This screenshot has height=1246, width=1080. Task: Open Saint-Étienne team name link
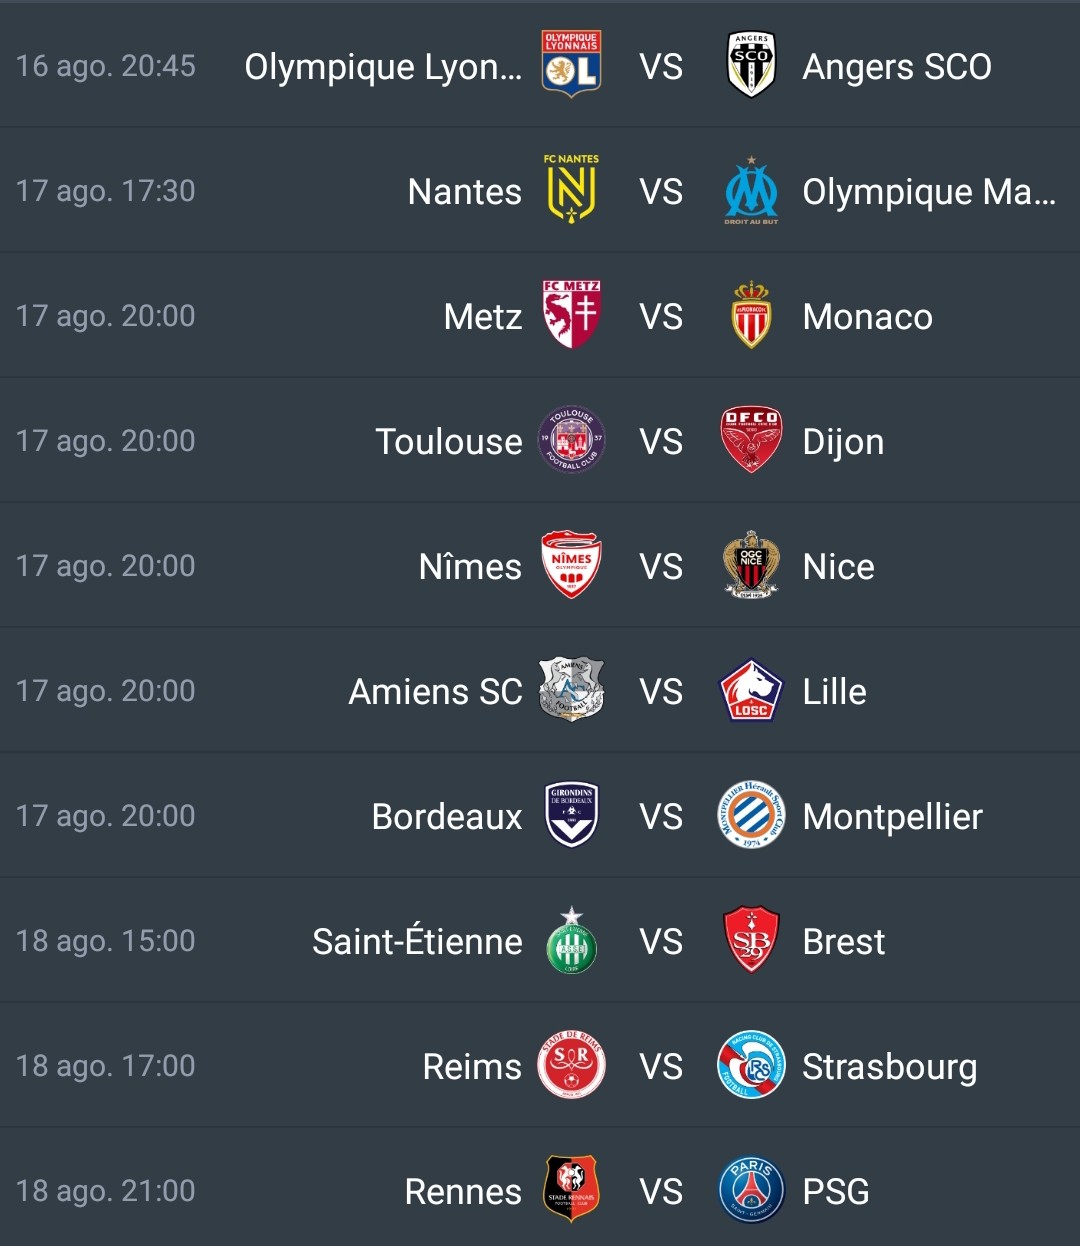coord(417,942)
